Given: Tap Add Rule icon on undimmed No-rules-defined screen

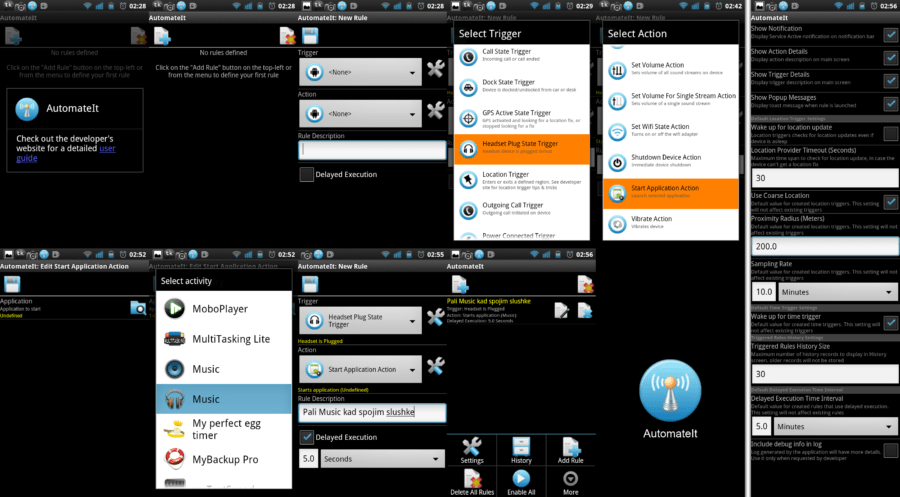Looking at the screenshot, I should pyautogui.click(x=162, y=36).
